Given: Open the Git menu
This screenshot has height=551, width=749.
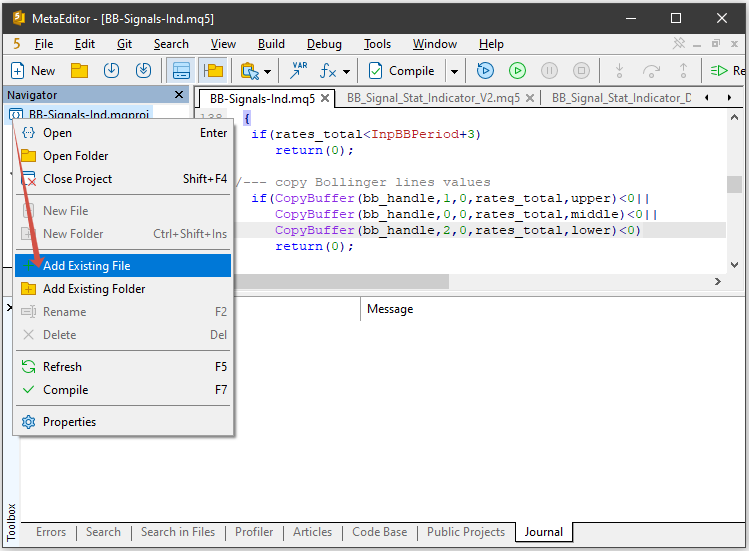Looking at the screenshot, I should pyautogui.click(x=125, y=44).
